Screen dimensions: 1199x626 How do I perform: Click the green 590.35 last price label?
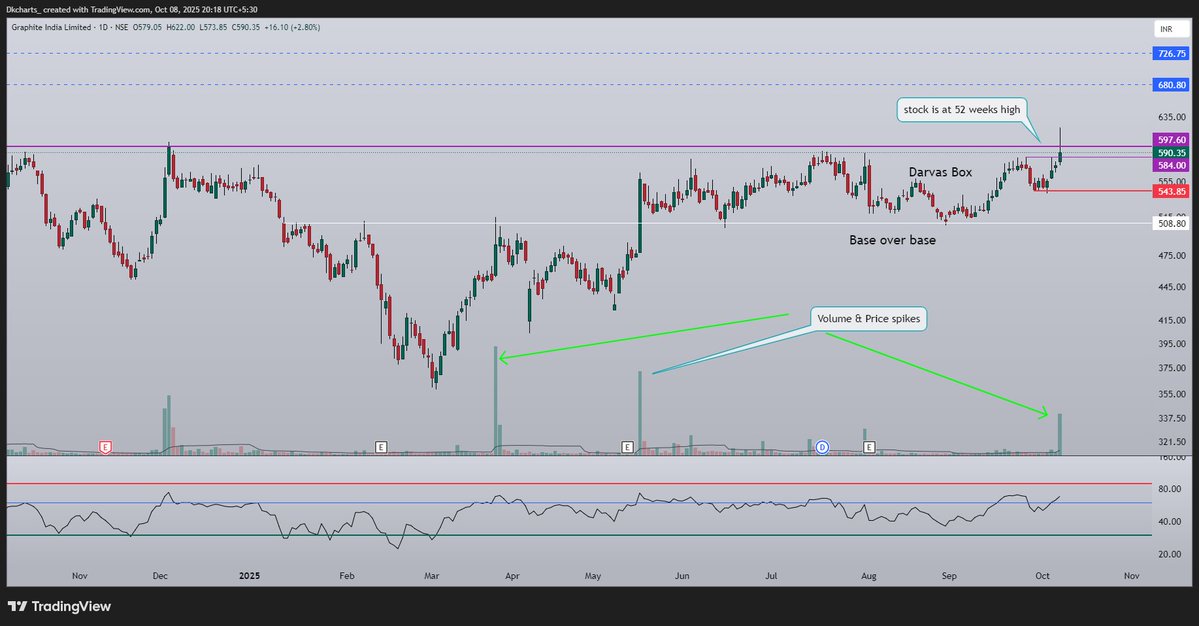click(x=1171, y=153)
